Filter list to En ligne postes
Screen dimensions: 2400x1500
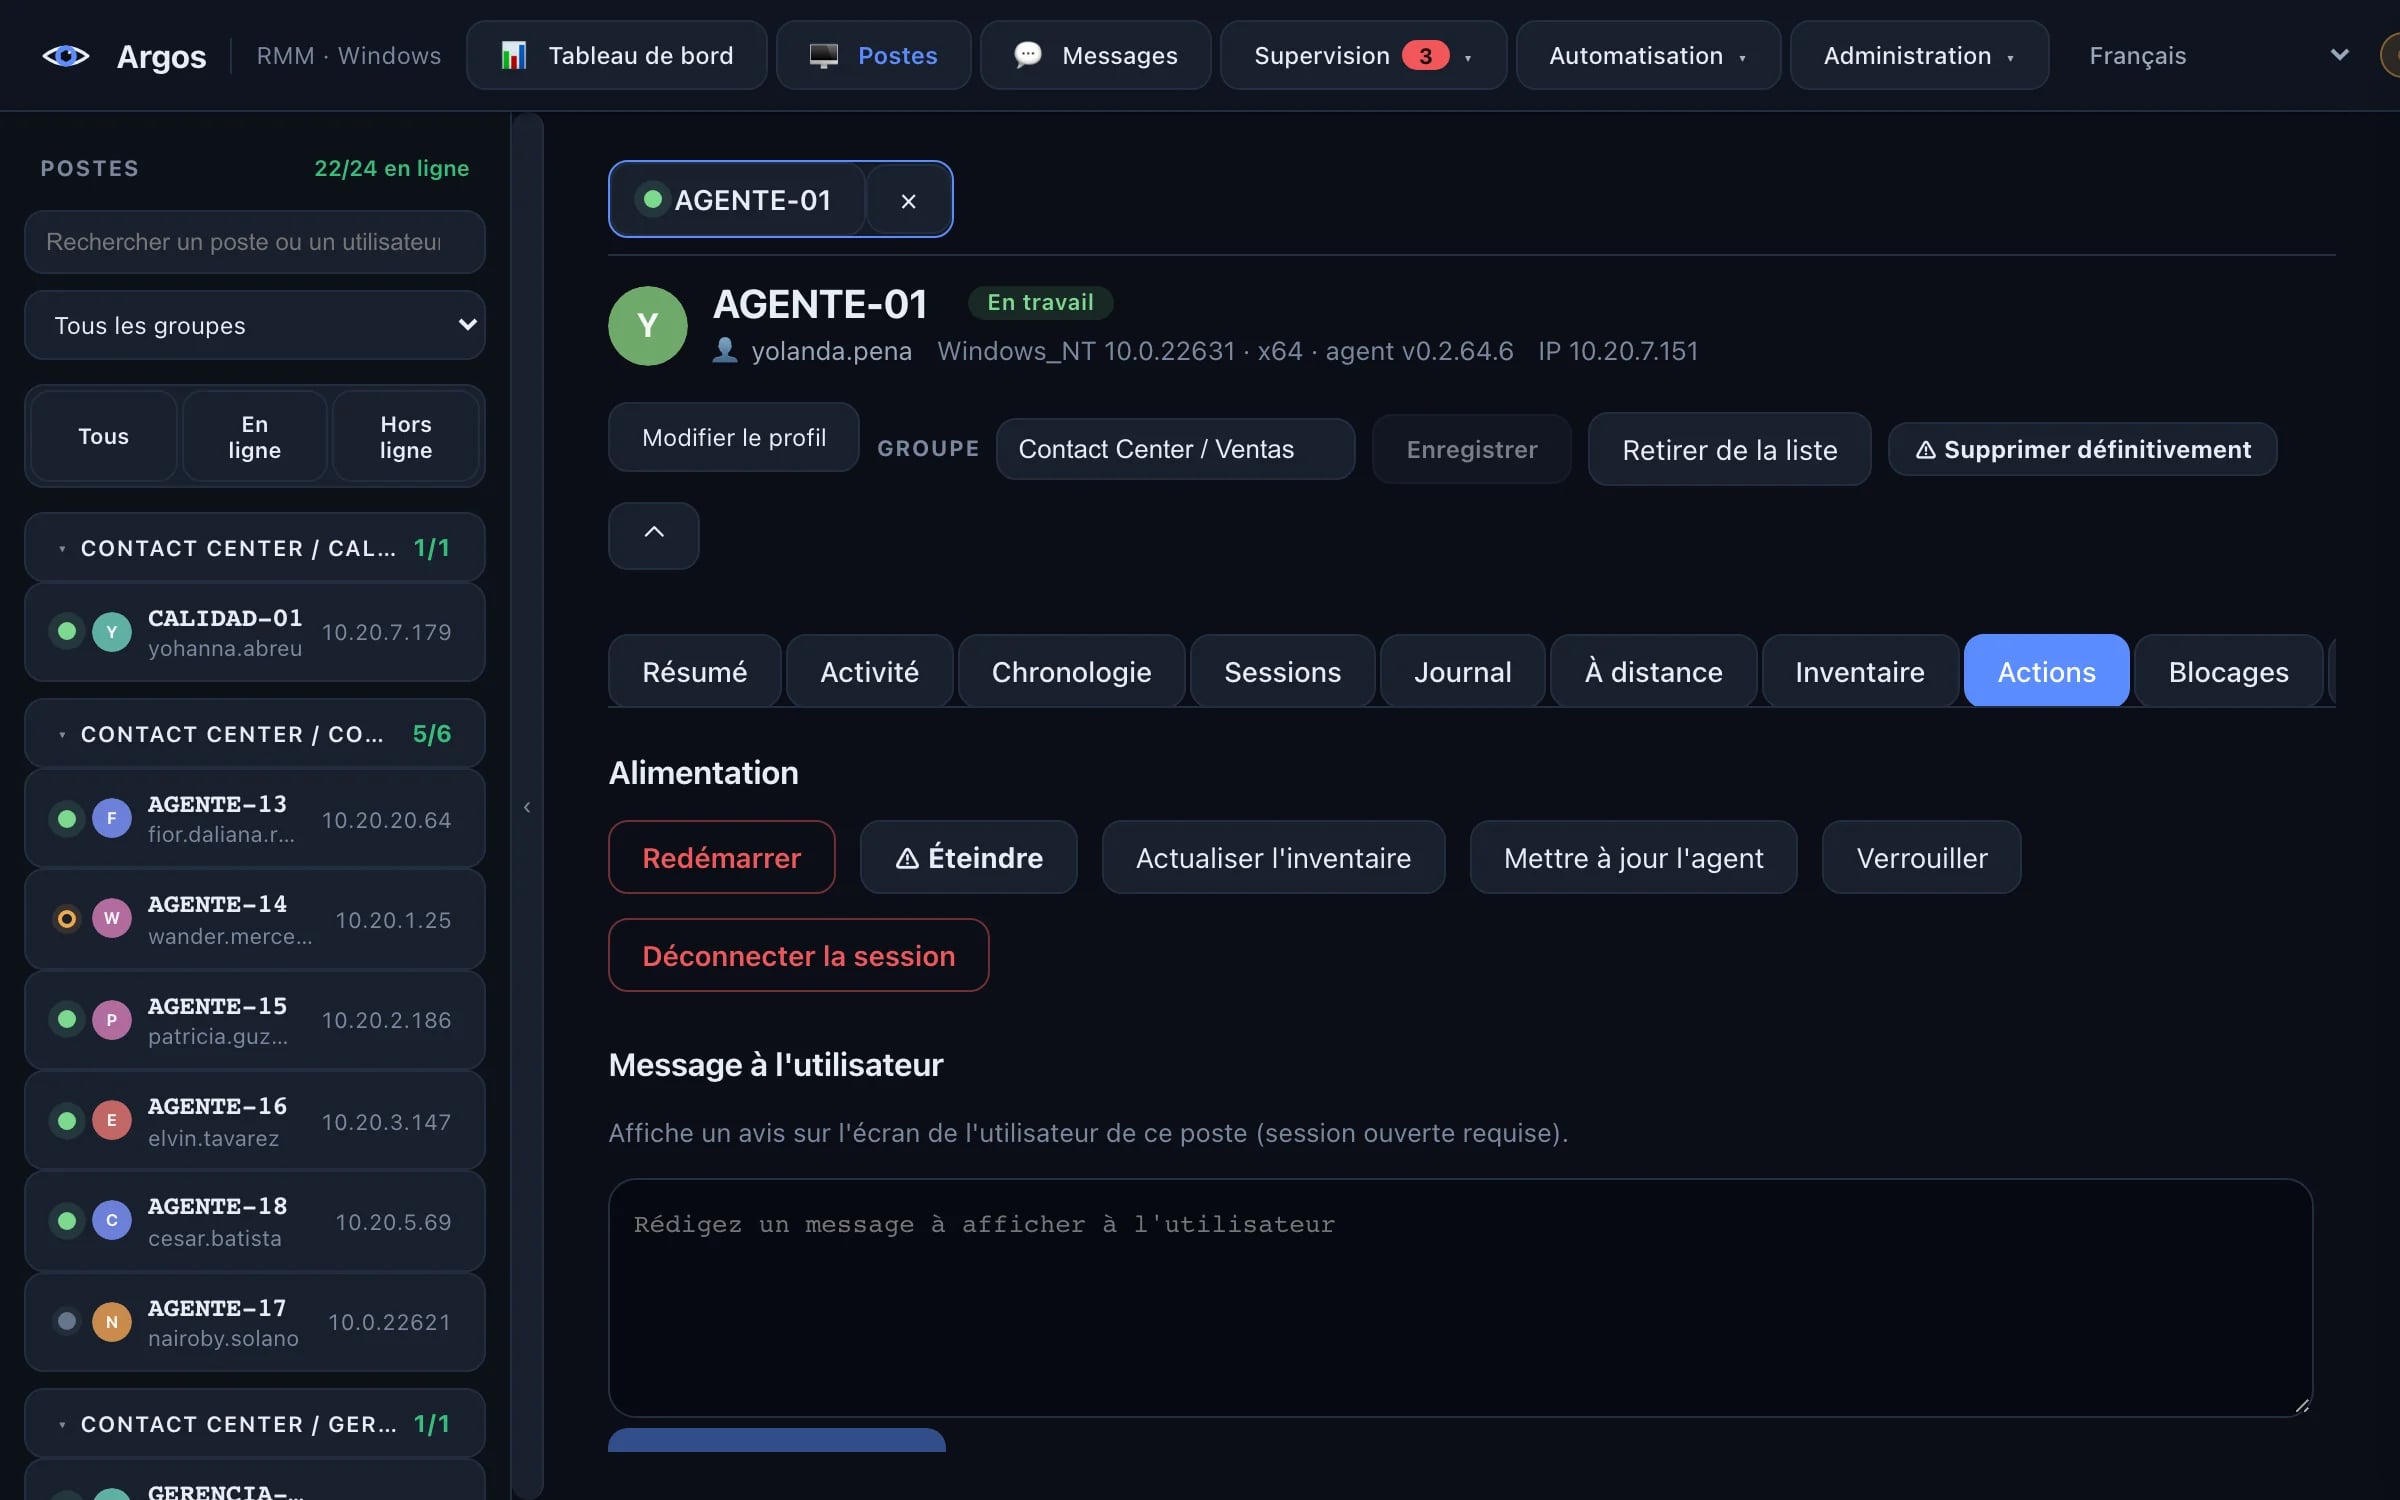point(254,436)
